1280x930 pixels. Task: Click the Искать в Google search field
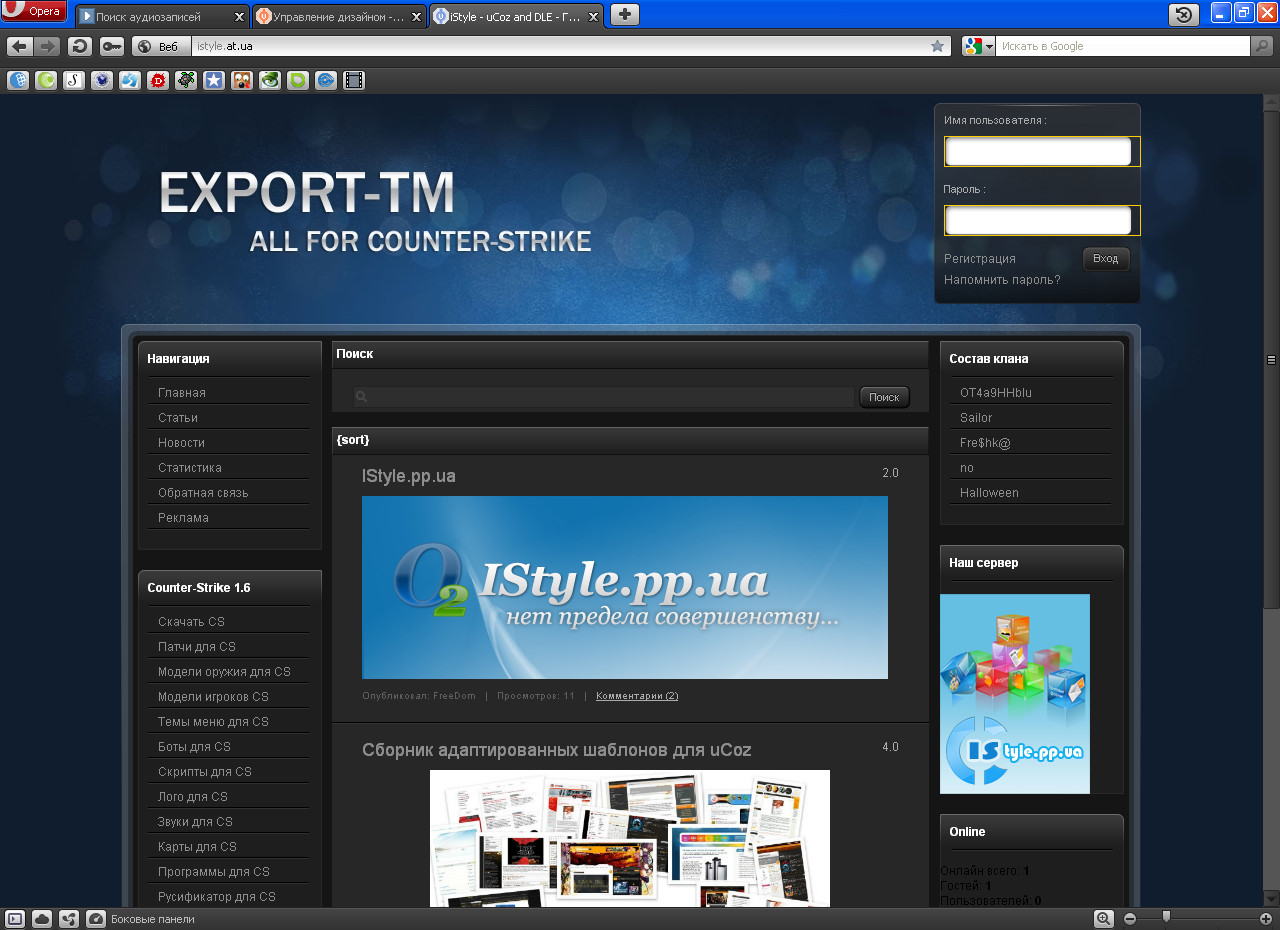coord(1122,46)
